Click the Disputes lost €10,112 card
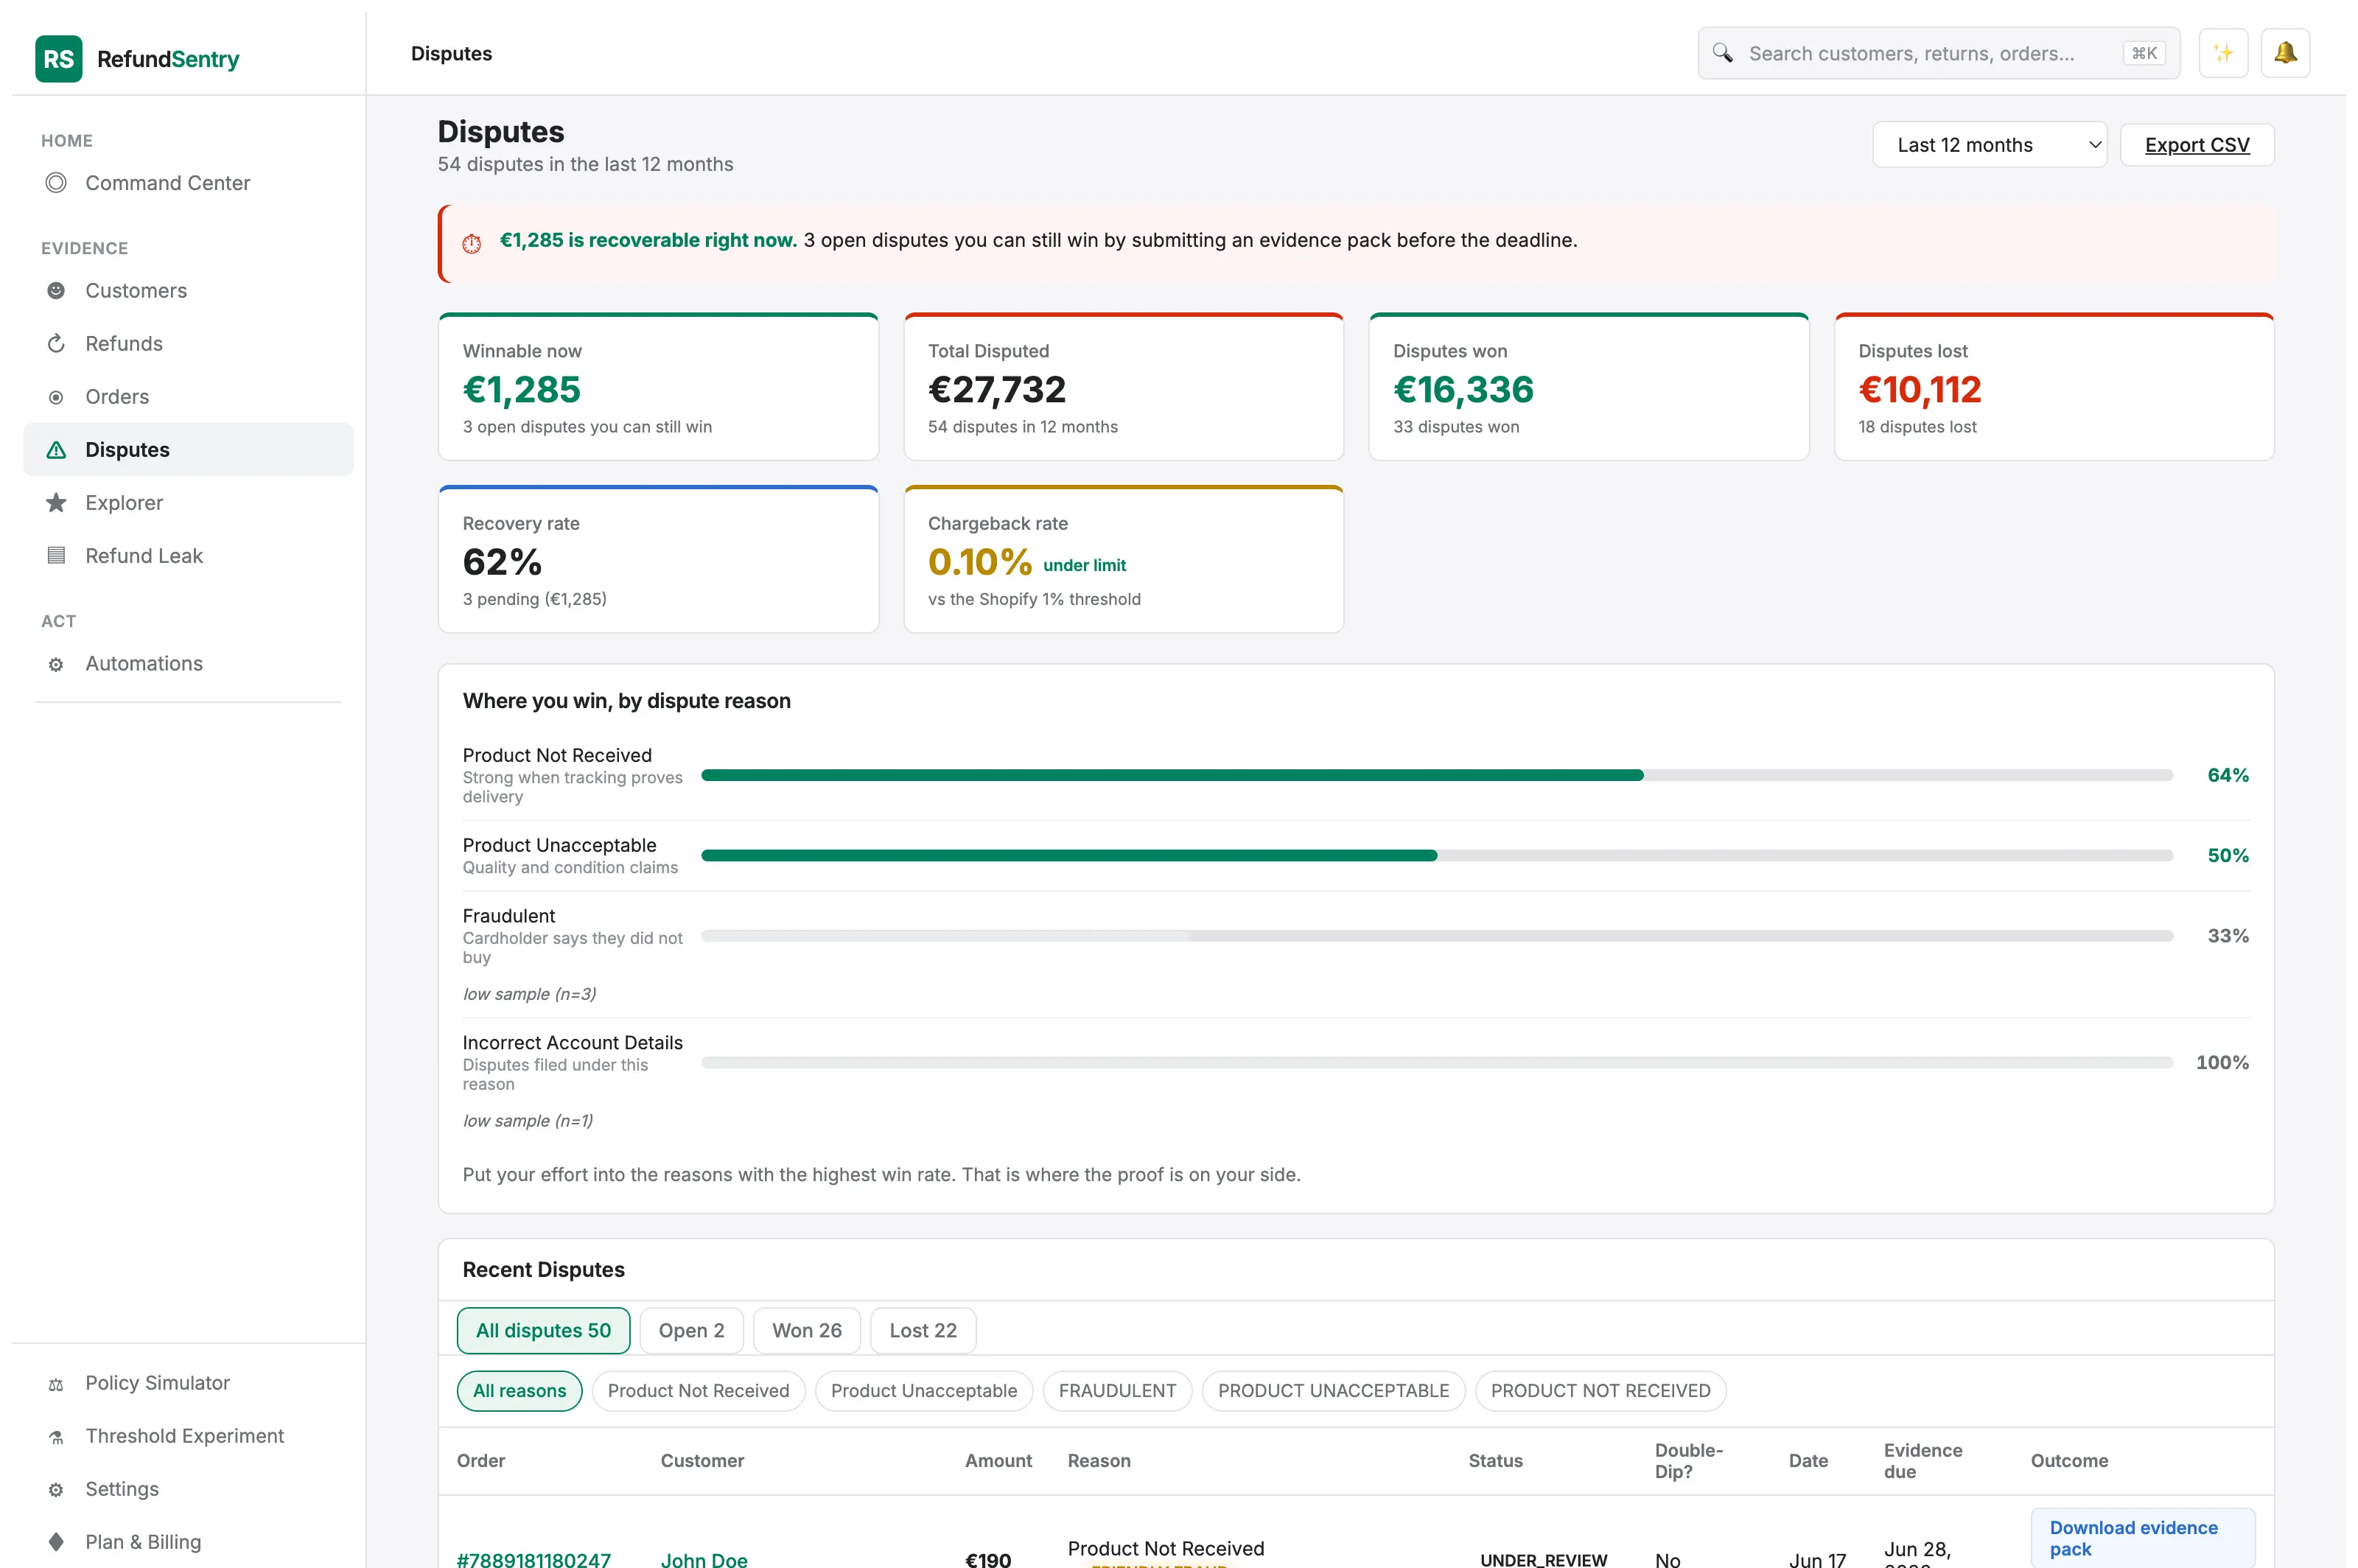2358x1568 pixels. (x=2054, y=388)
